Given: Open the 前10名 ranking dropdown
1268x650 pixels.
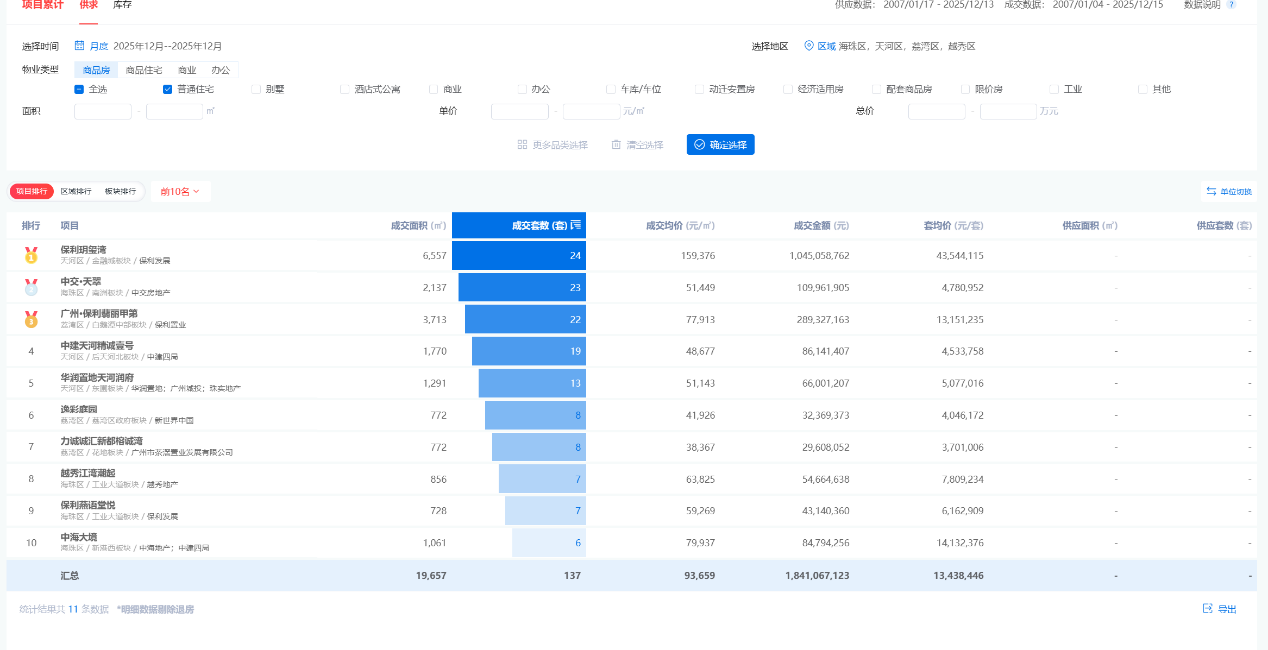Looking at the screenshot, I should click(x=180, y=191).
